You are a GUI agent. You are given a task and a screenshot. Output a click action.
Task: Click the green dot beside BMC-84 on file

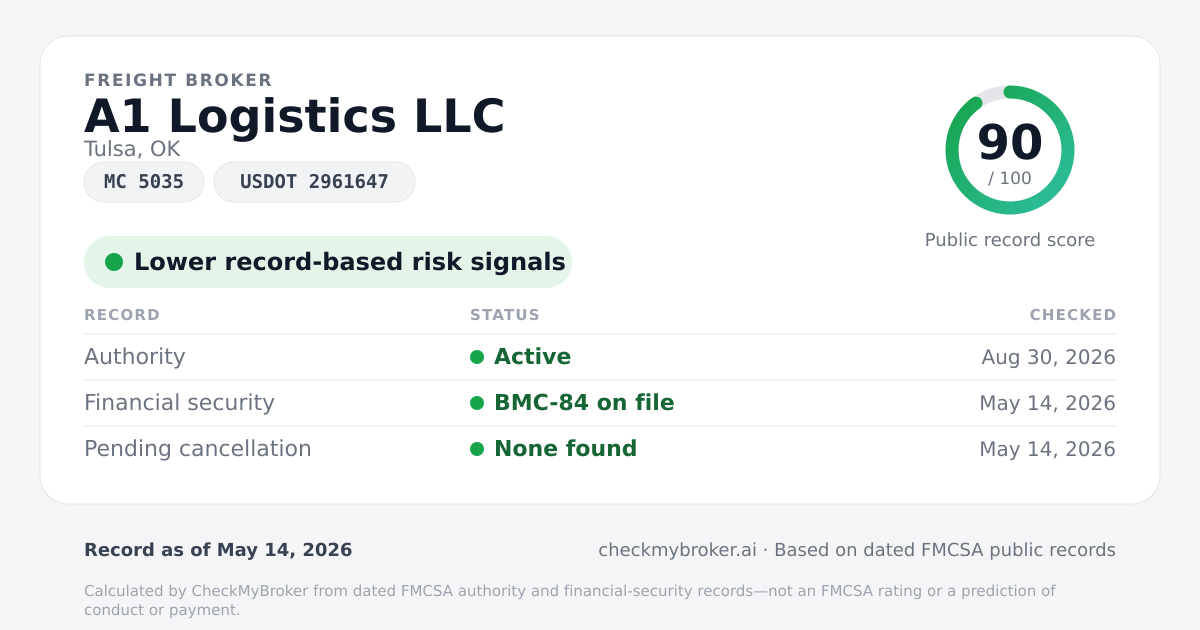(477, 403)
